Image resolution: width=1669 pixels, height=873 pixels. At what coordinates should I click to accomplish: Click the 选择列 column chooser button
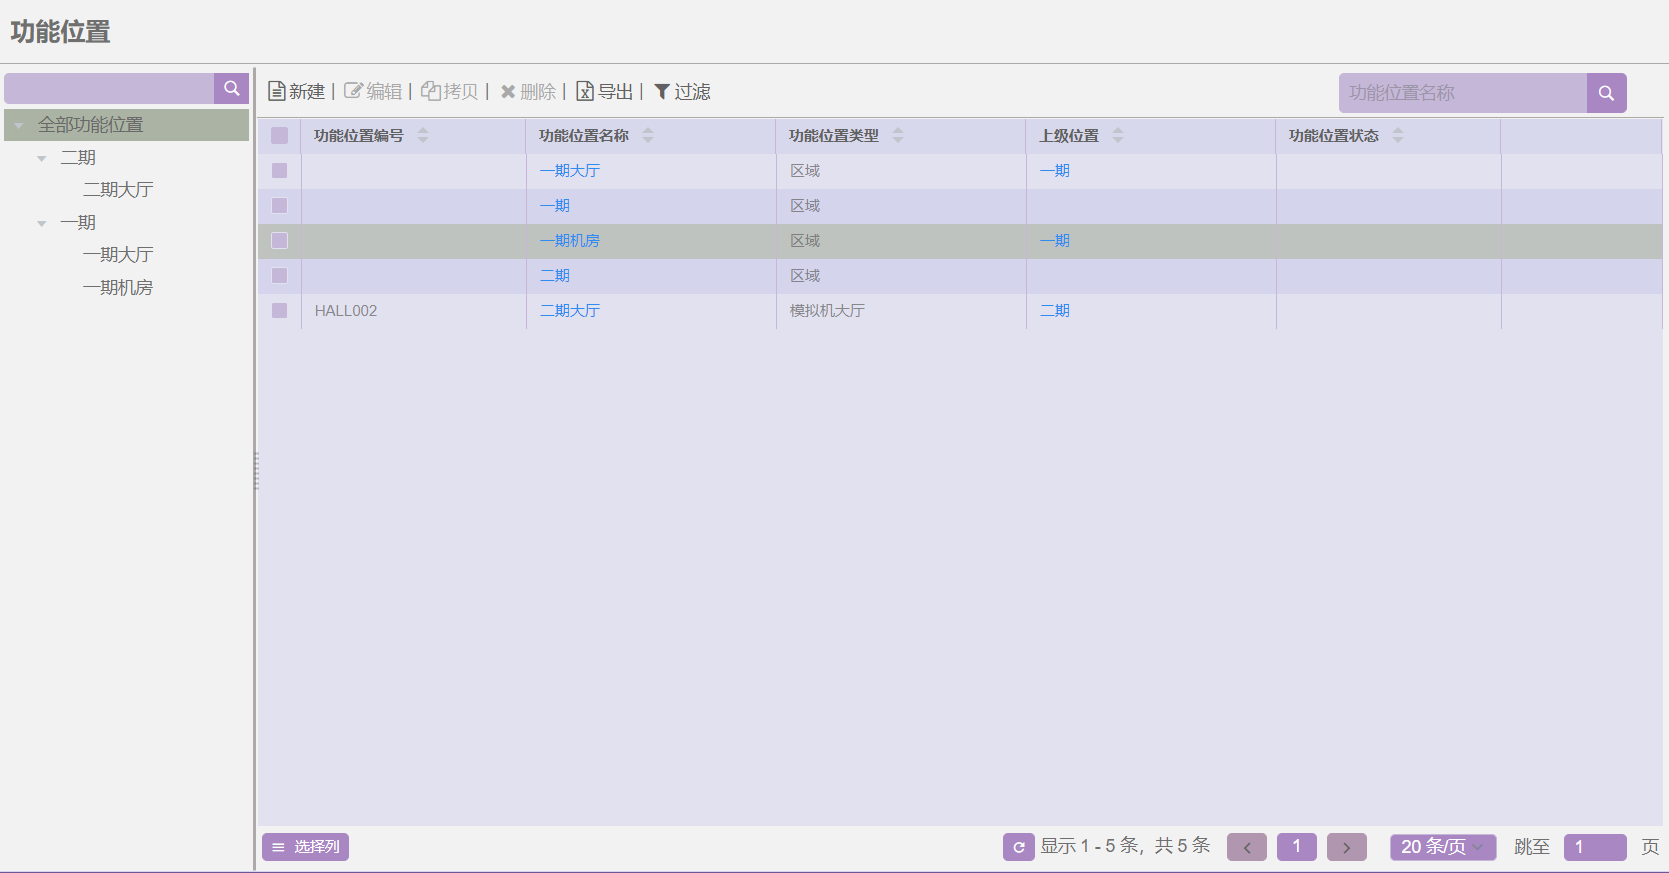[305, 847]
